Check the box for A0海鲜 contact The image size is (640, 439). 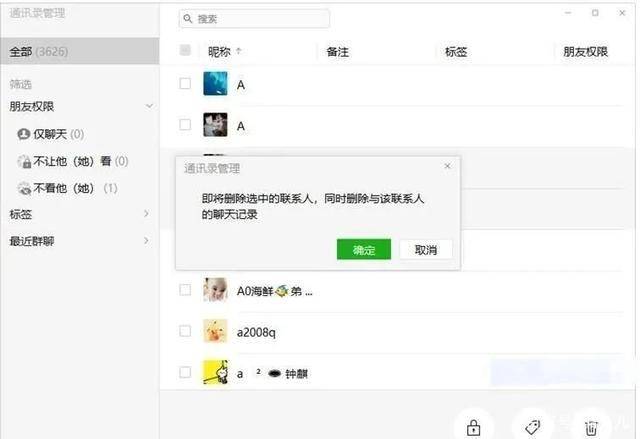point(185,290)
